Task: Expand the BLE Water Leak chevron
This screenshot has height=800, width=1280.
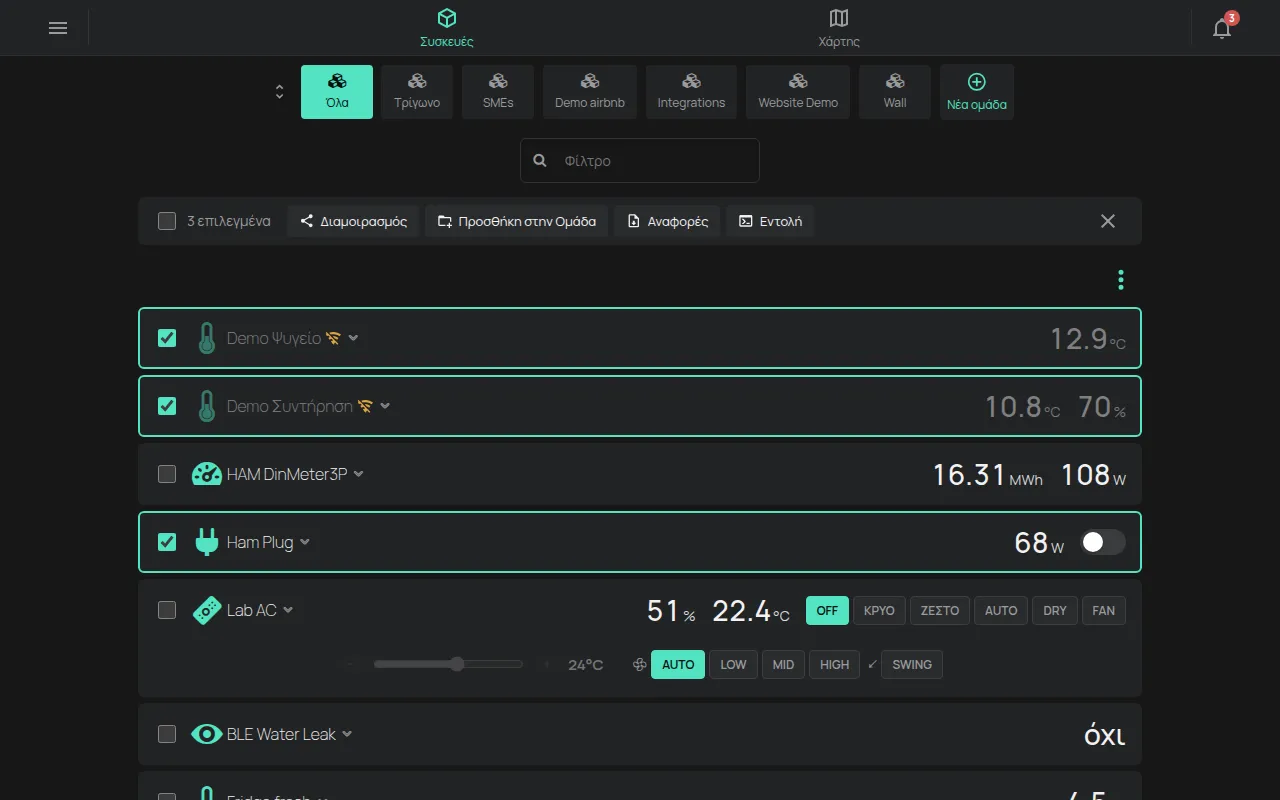Action: pos(347,734)
